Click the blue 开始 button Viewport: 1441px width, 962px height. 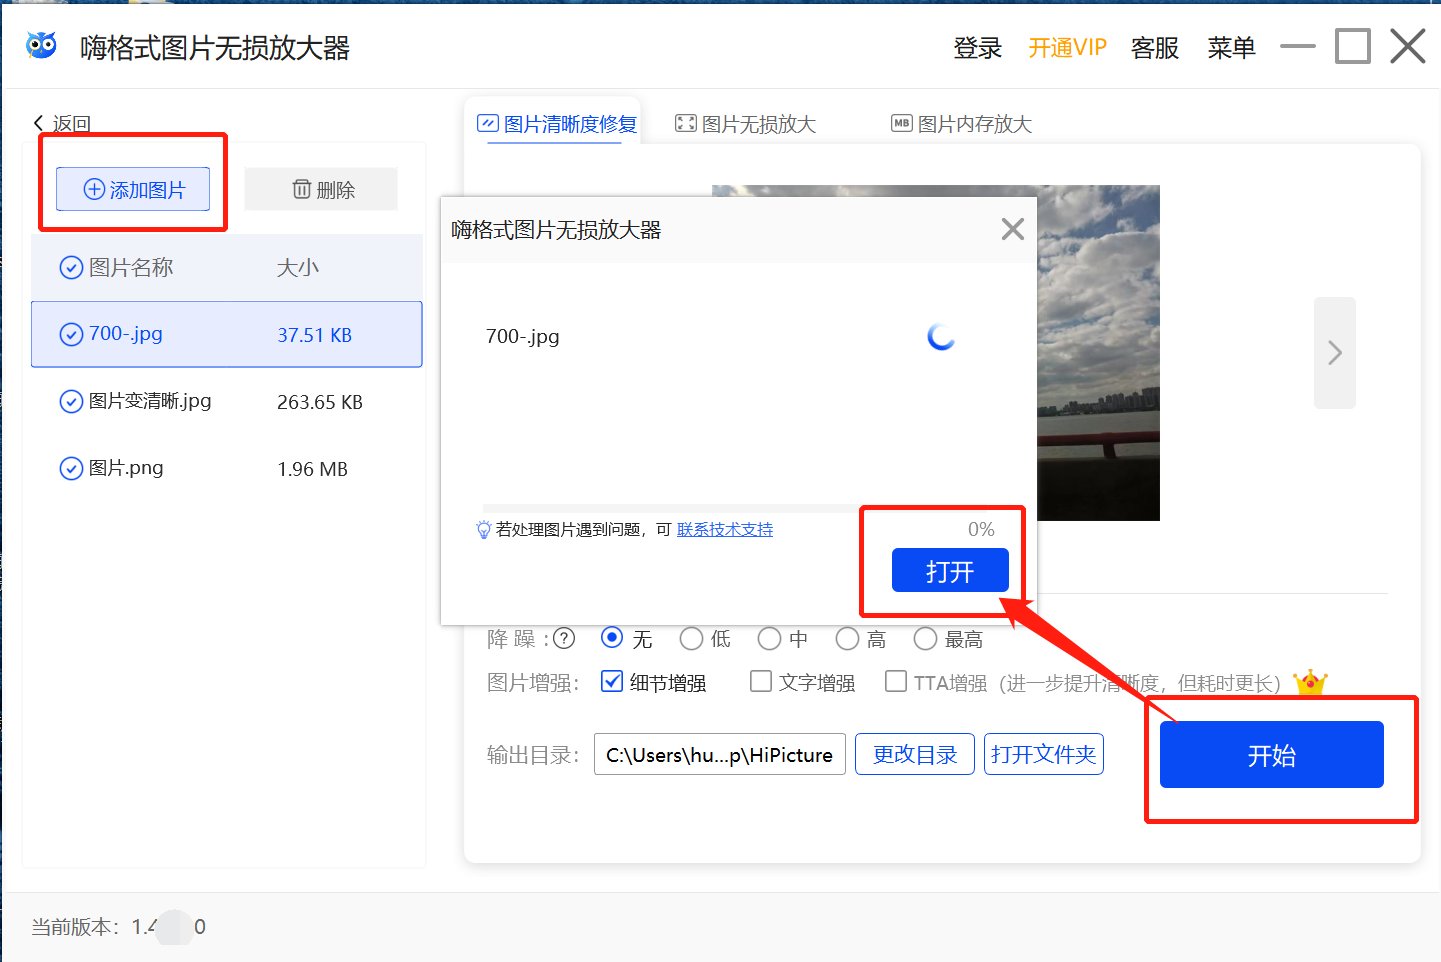coord(1271,755)
